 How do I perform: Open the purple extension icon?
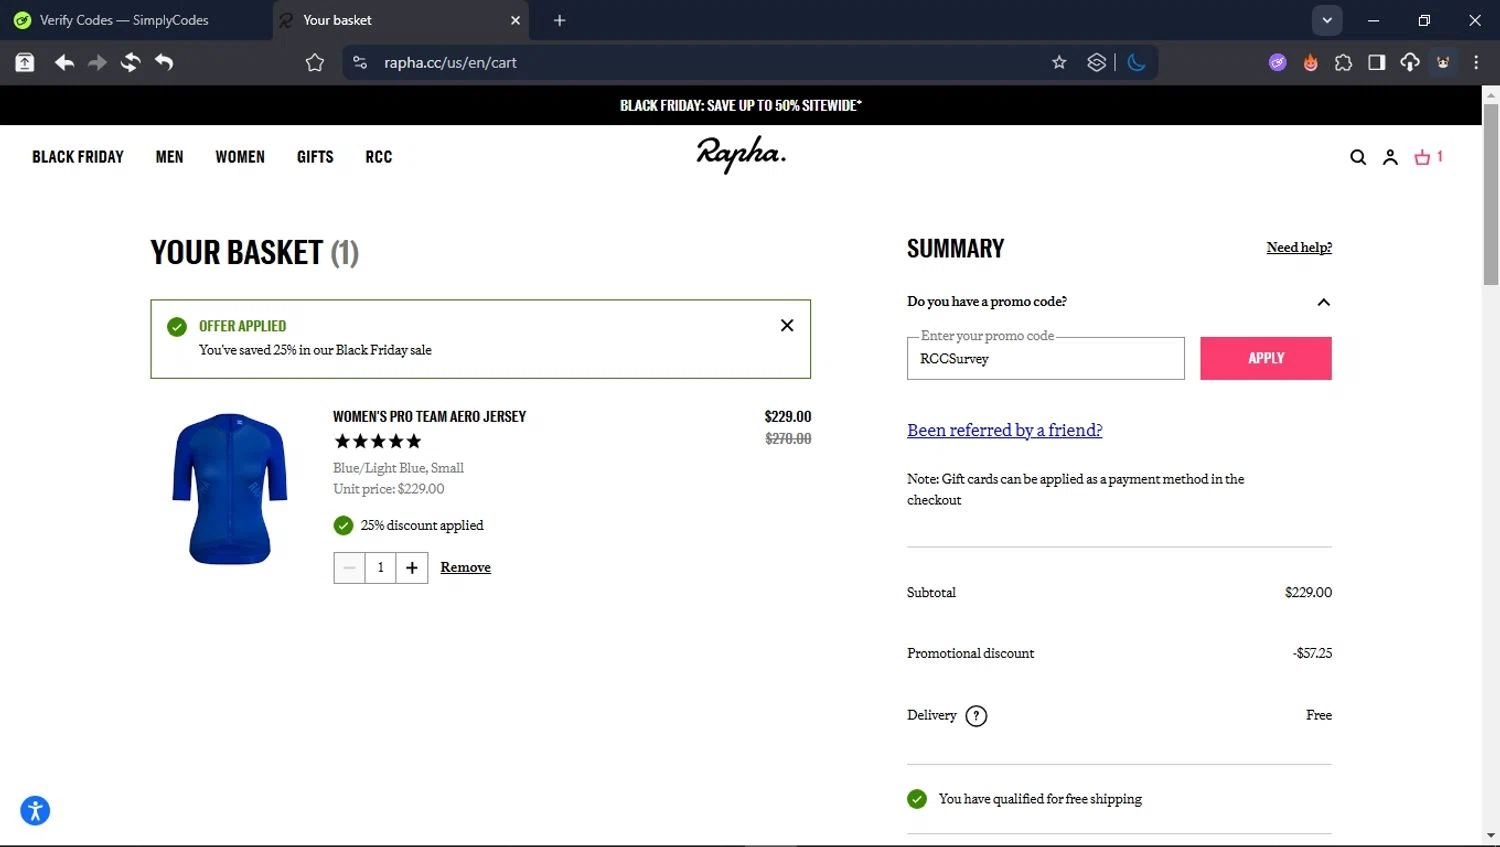1277,62
